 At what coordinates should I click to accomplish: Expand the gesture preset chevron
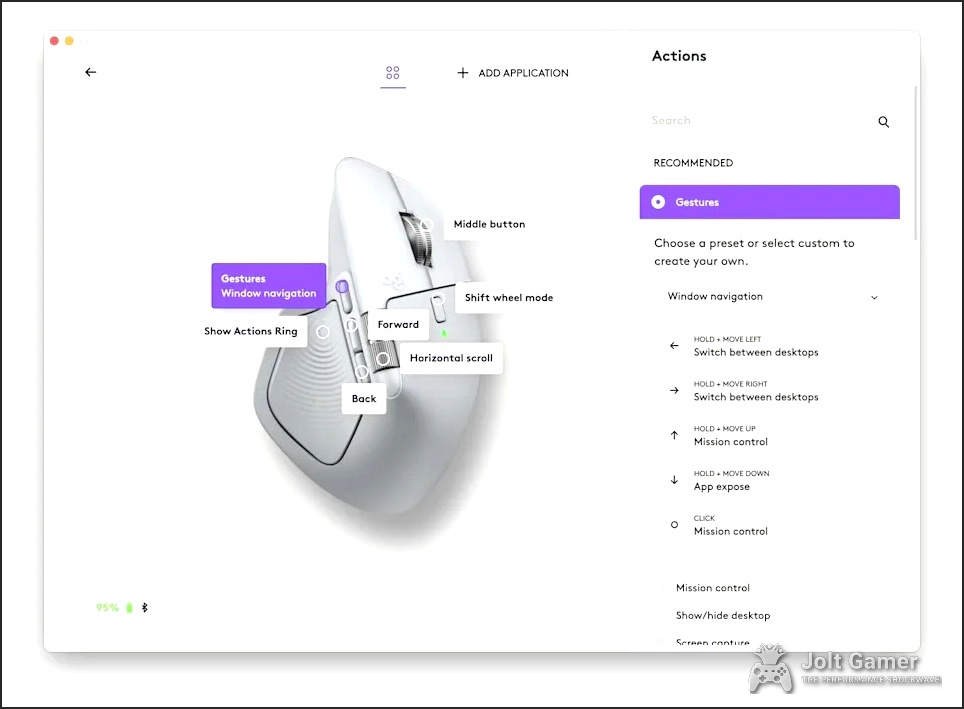[874, 297]
